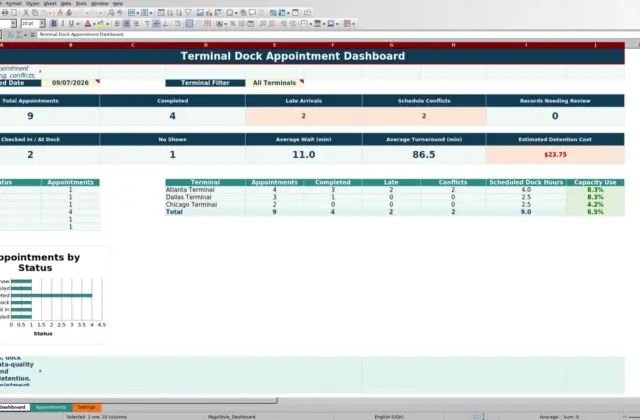Click the Insert Hyperlink icon
This screenshot has width=640, height=420.
tap(243, 13)
